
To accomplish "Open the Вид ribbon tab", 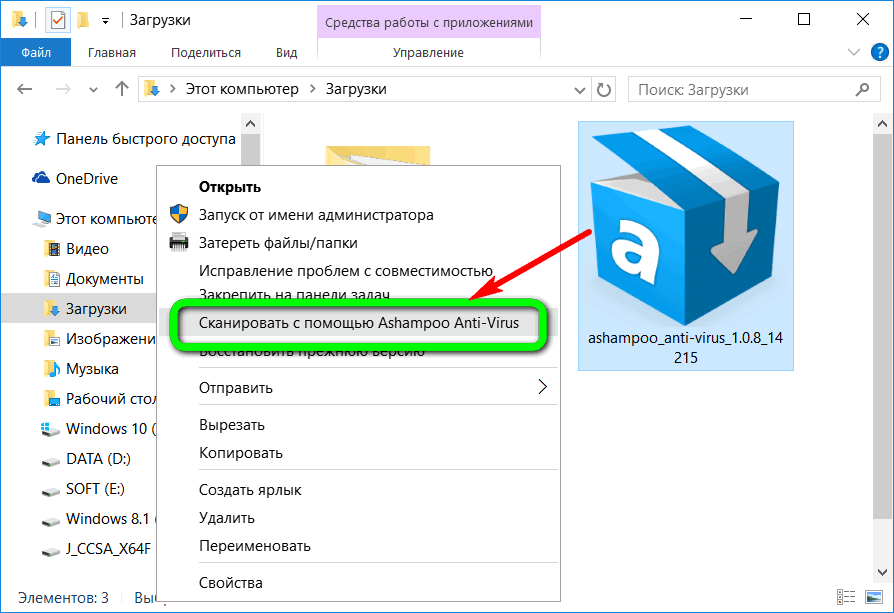I will tap(286, 52).
